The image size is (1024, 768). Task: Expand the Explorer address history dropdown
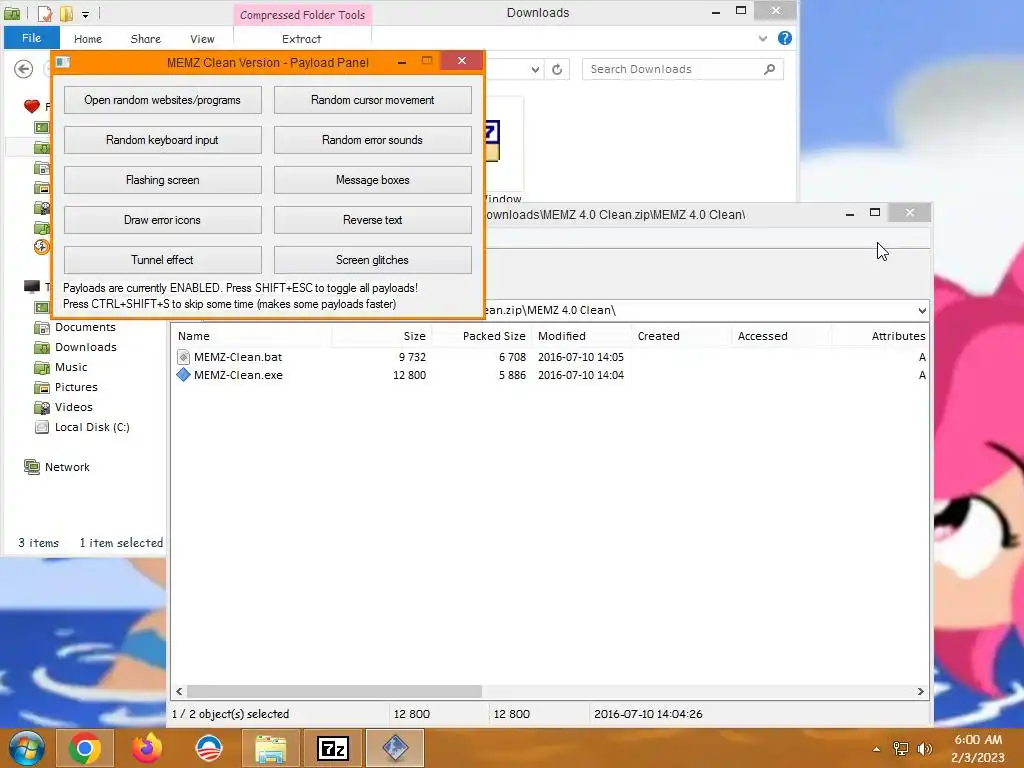click(536, 69)
